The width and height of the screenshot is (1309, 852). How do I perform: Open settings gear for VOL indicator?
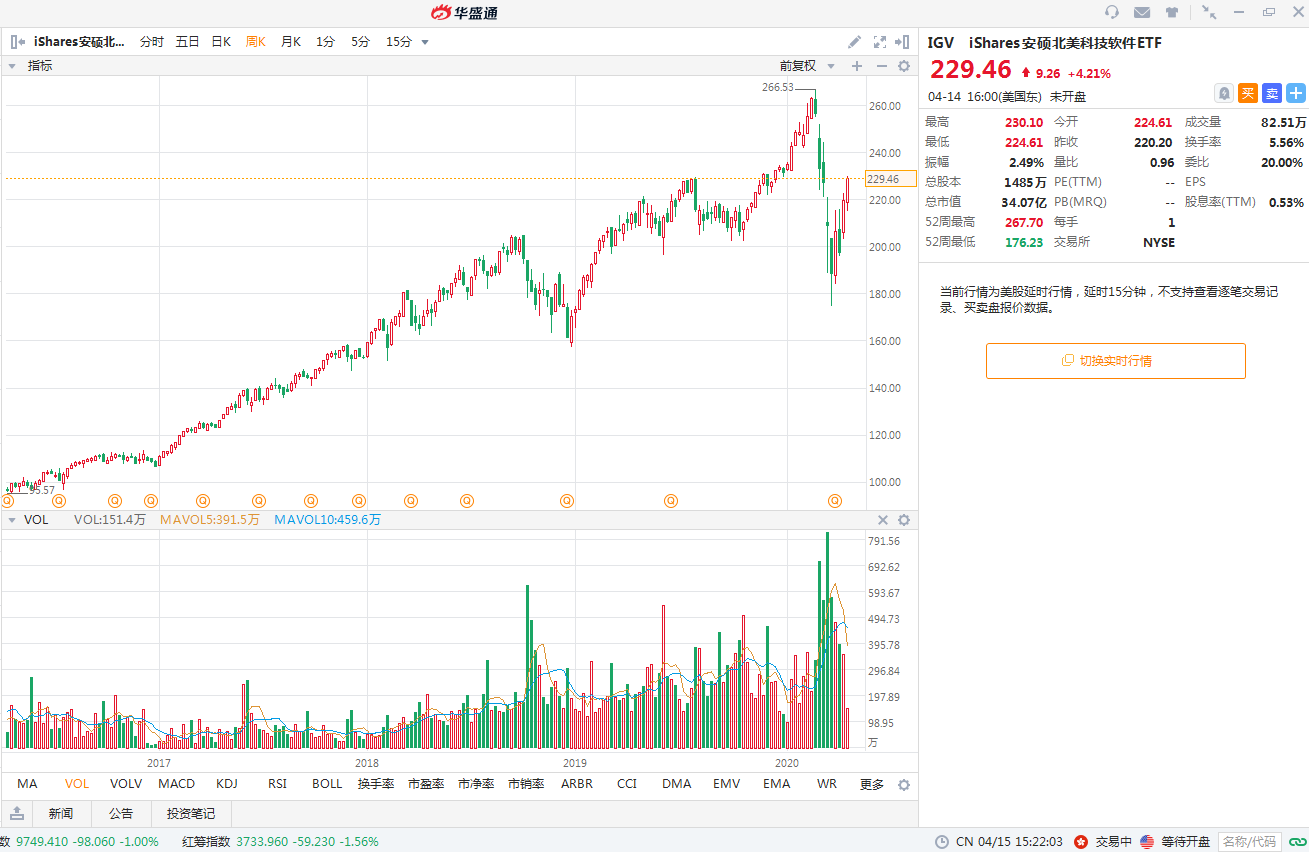[x=904, y=520]
